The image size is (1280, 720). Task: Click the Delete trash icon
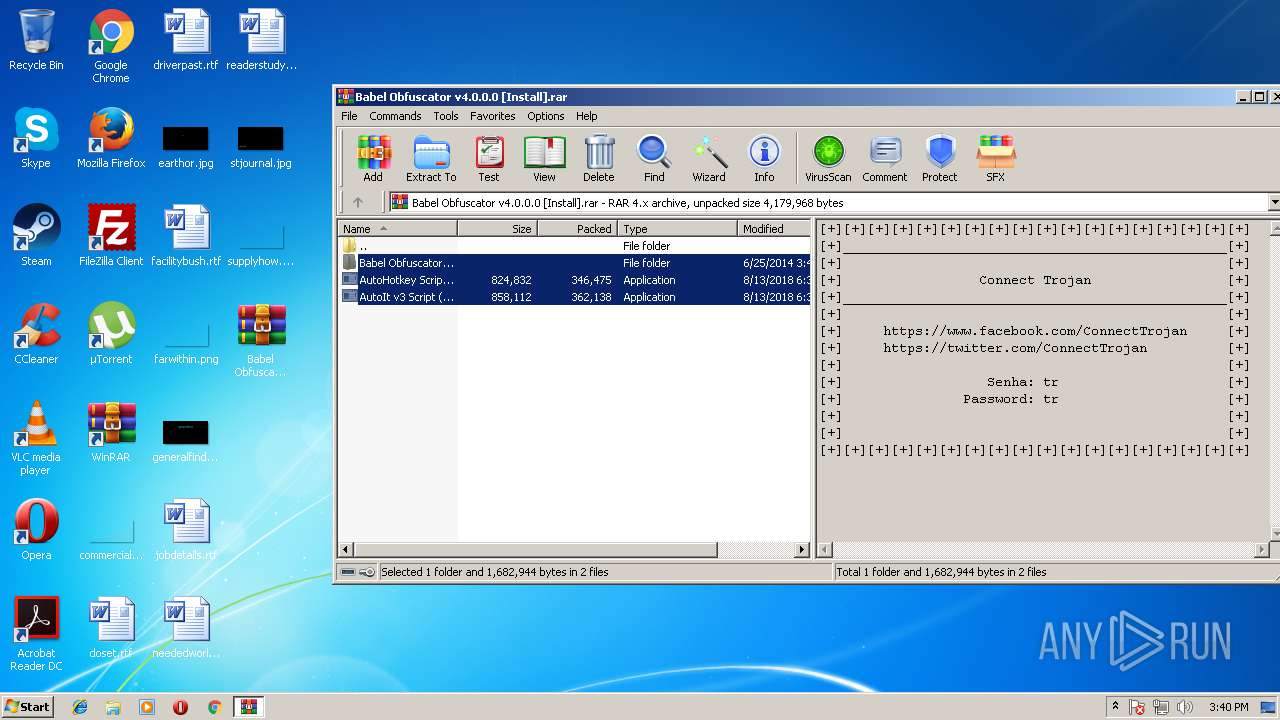[x=599, y=159]
